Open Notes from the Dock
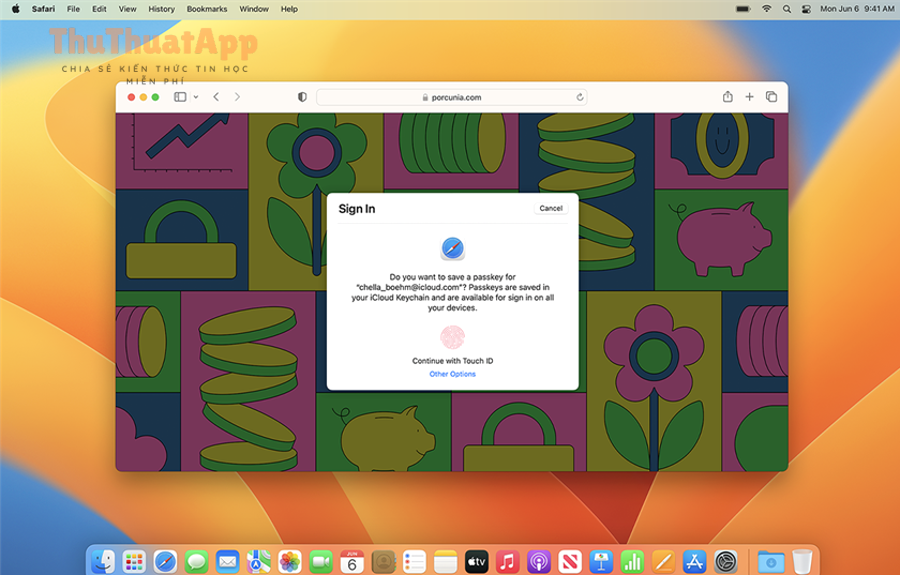 445,561
